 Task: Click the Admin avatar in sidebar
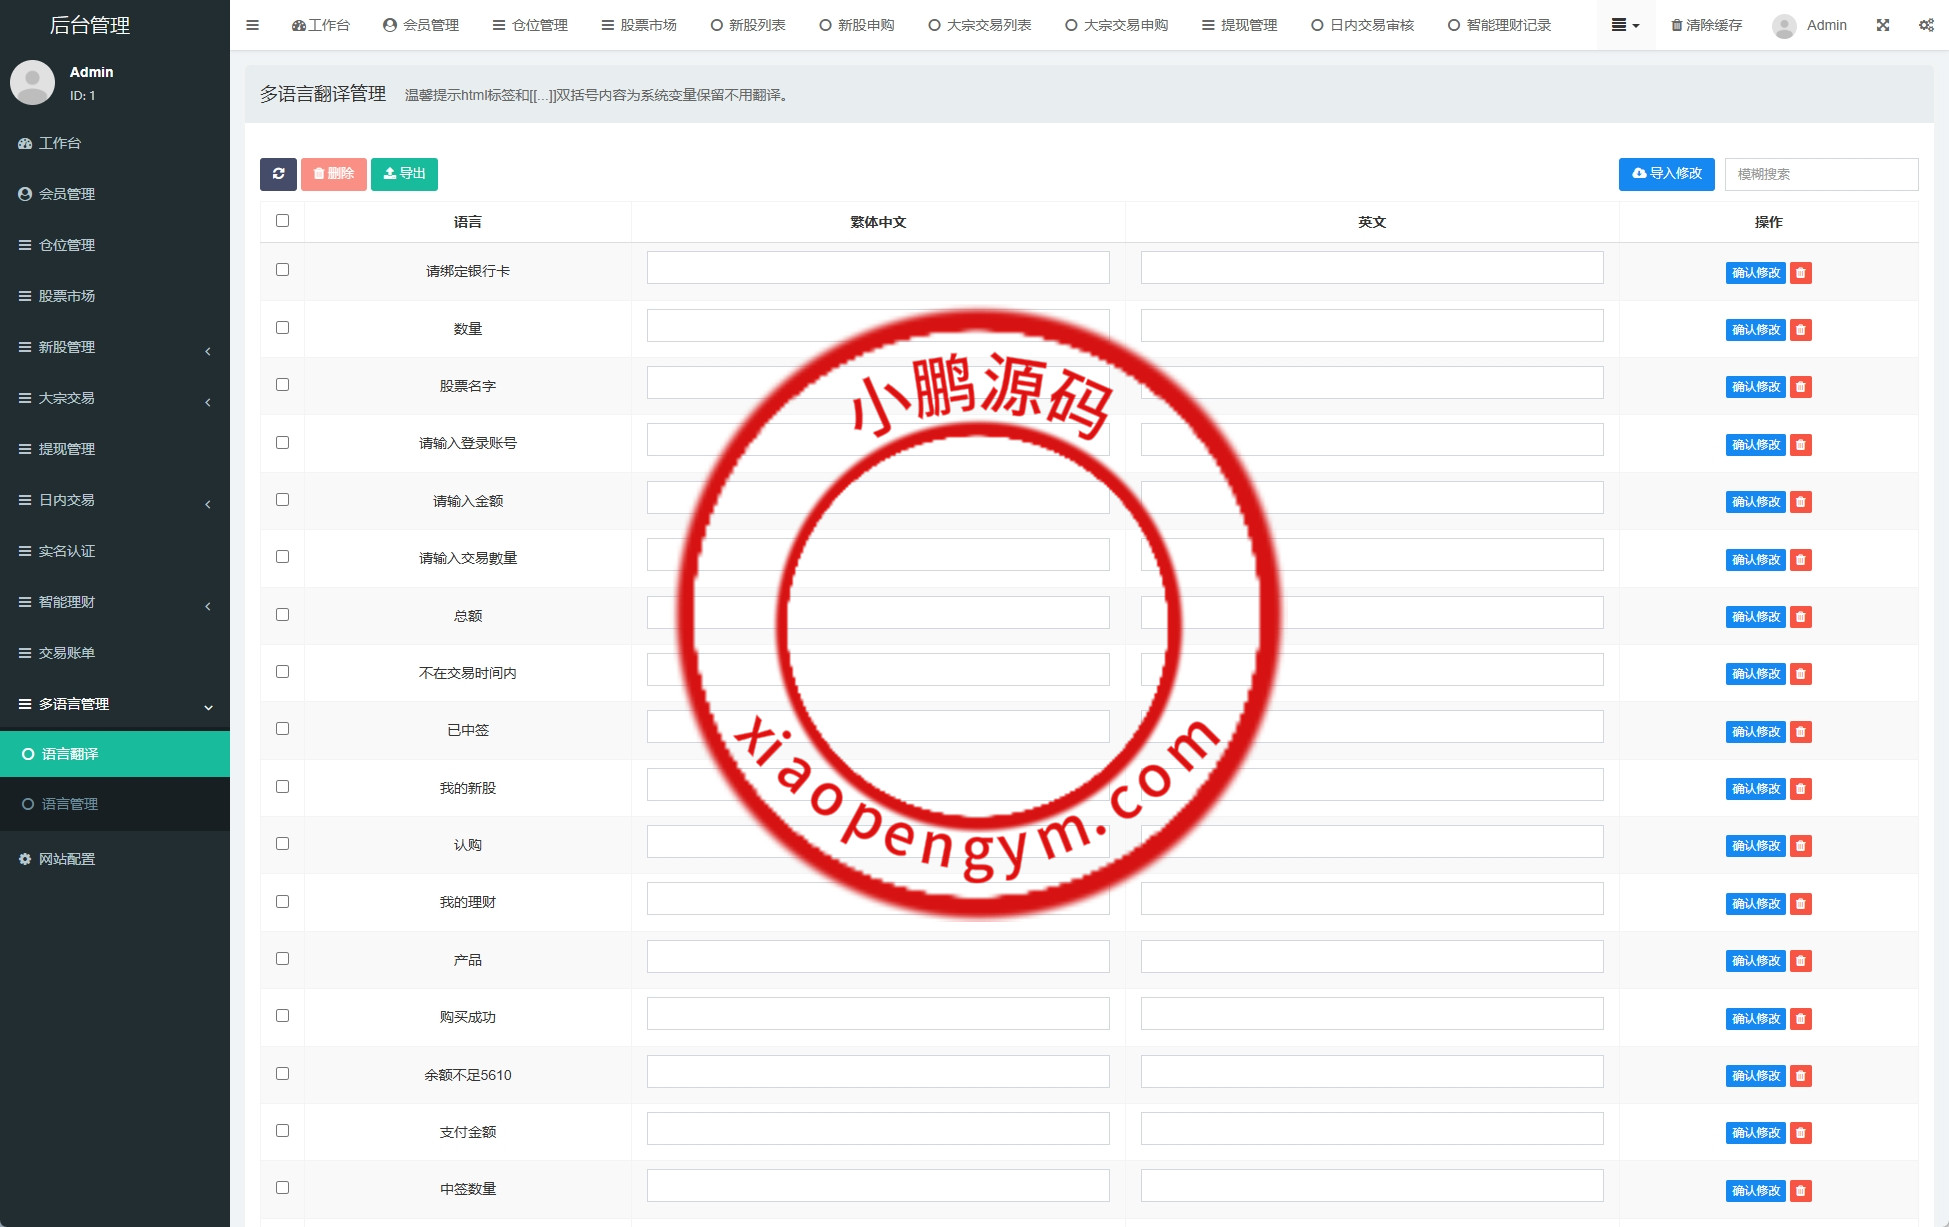[32, 82]
